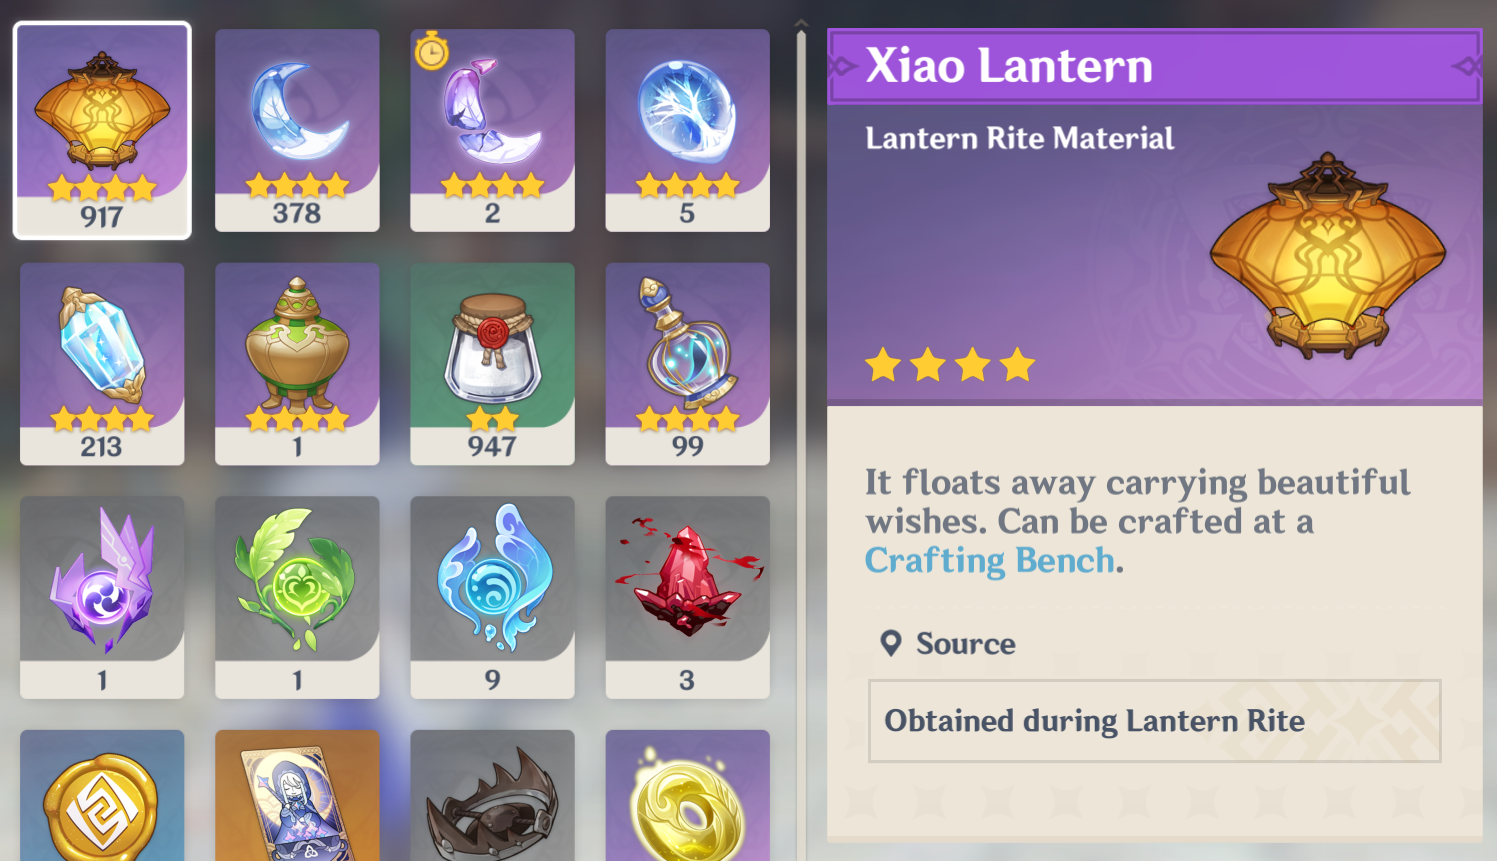This screenshot has height=861, width=1497.
Task: Click the inventory list scrollbar
Action: click(801, 440)
